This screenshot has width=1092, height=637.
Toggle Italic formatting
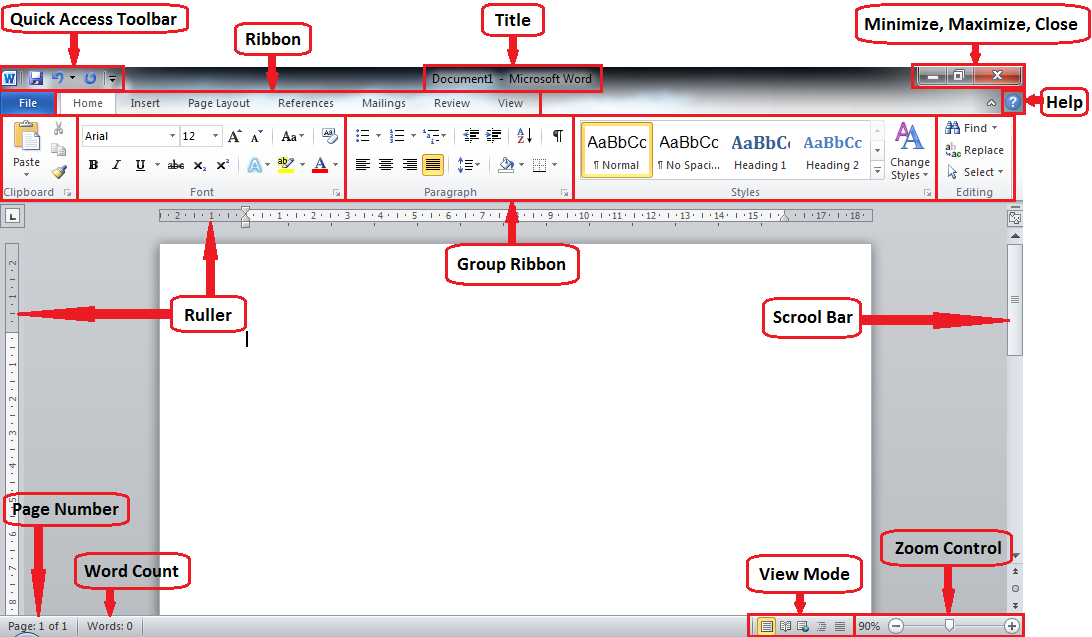tap(116, 165)
